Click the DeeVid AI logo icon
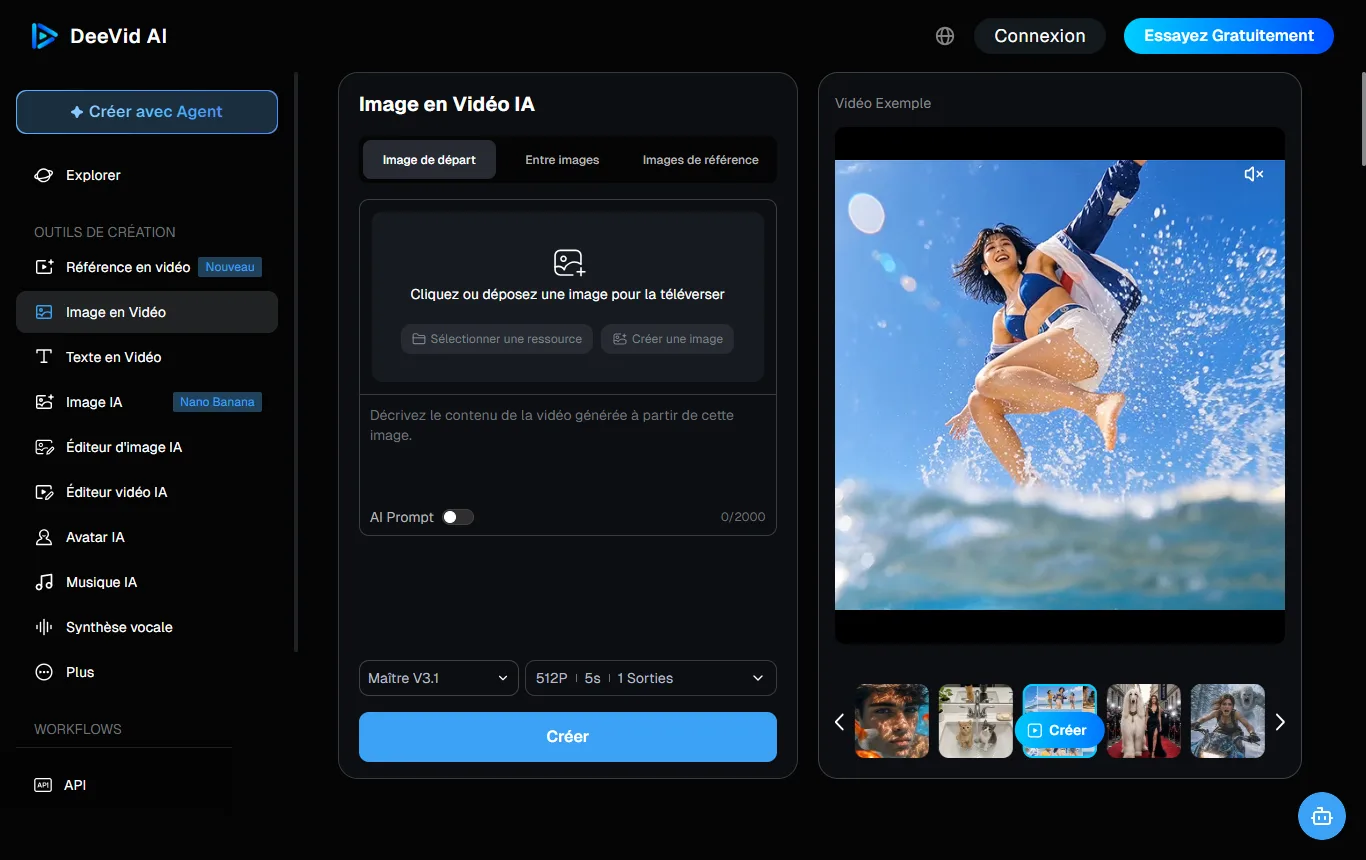 point(44,36)
